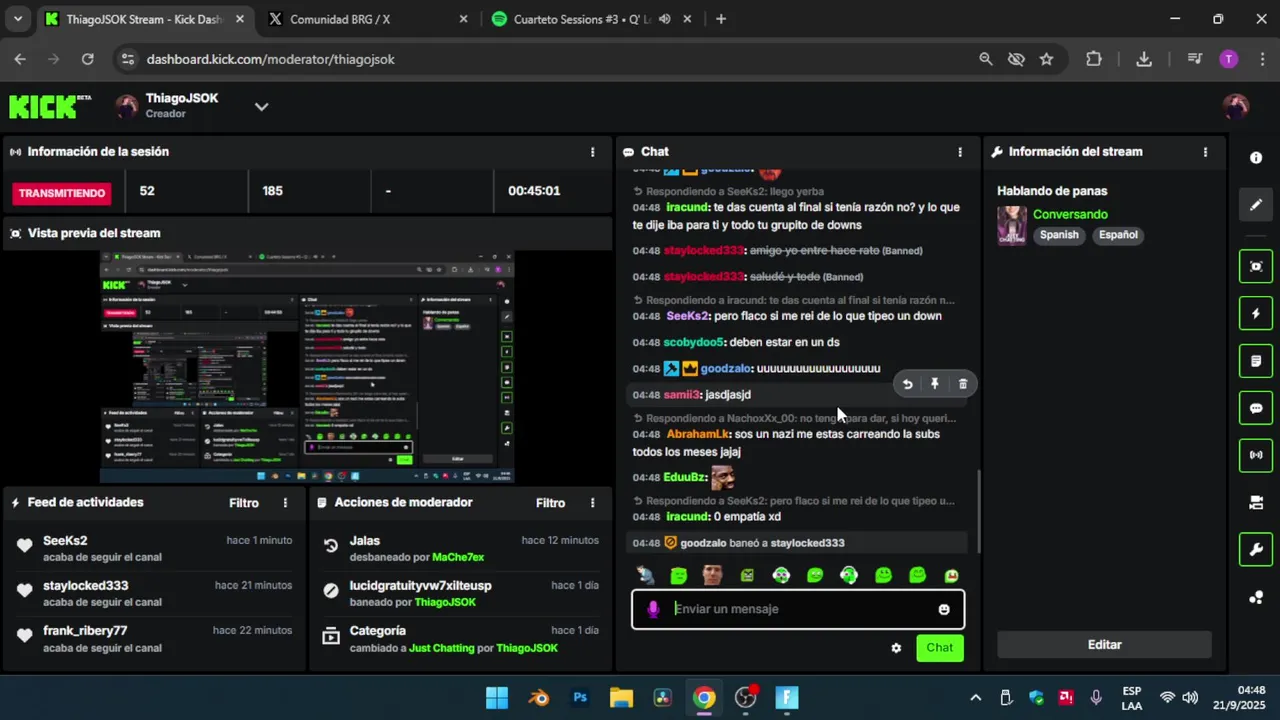Open the Chat panel options menu

[960, 152]
